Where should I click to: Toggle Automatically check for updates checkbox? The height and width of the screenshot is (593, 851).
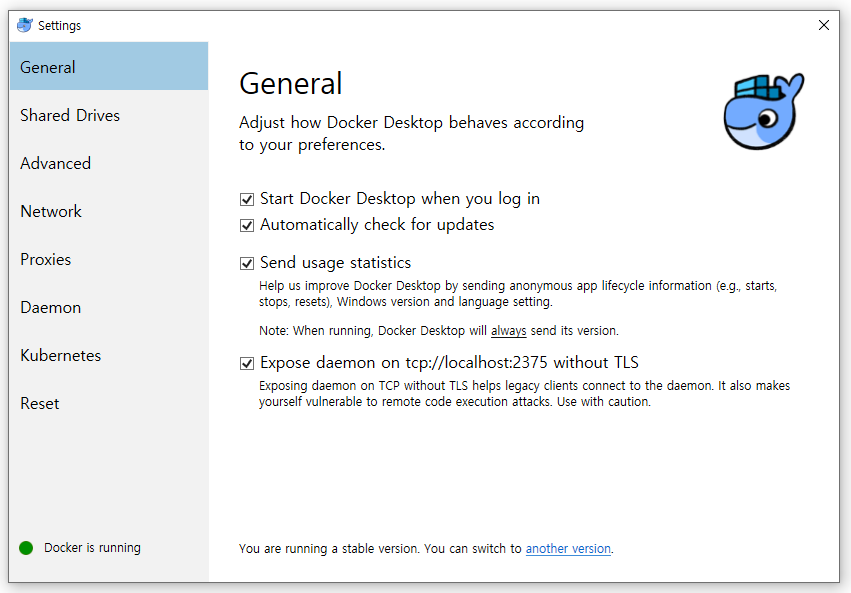247,225
